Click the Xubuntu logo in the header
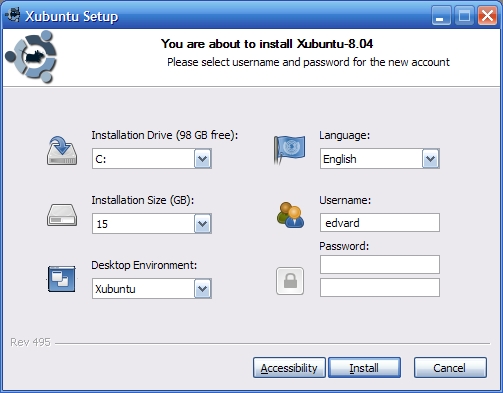This screenshot has height=393, width=503. [x=31, y=57]
